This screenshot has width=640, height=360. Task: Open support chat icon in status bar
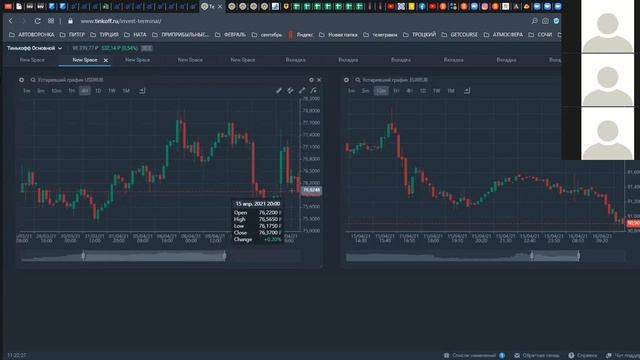(609, 356)
